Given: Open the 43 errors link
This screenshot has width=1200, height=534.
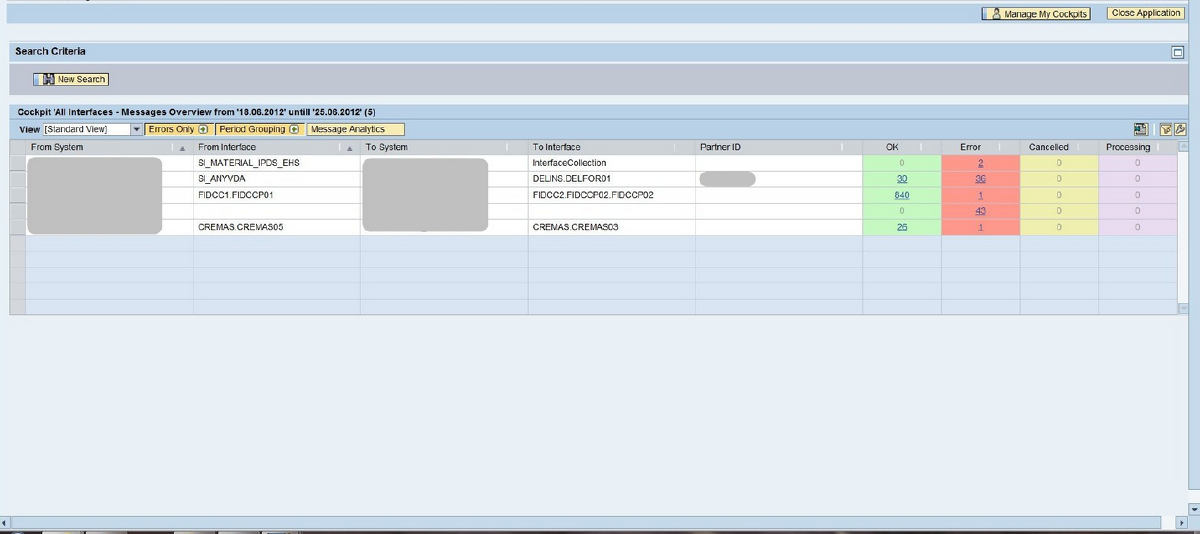Looking at the screenshot, I should 980,211.
